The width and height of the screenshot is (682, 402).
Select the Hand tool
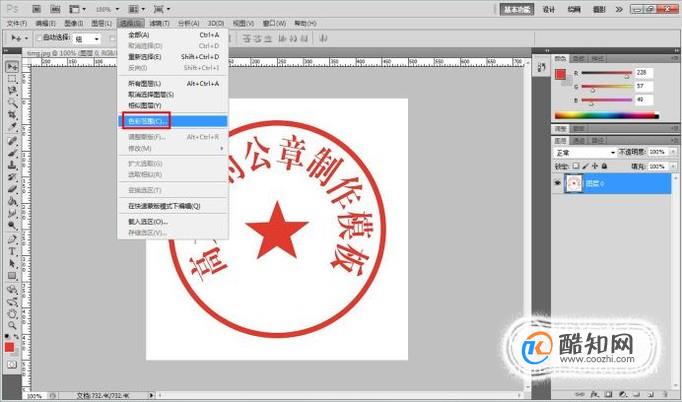pyautogui.click(x=12, y=314)
